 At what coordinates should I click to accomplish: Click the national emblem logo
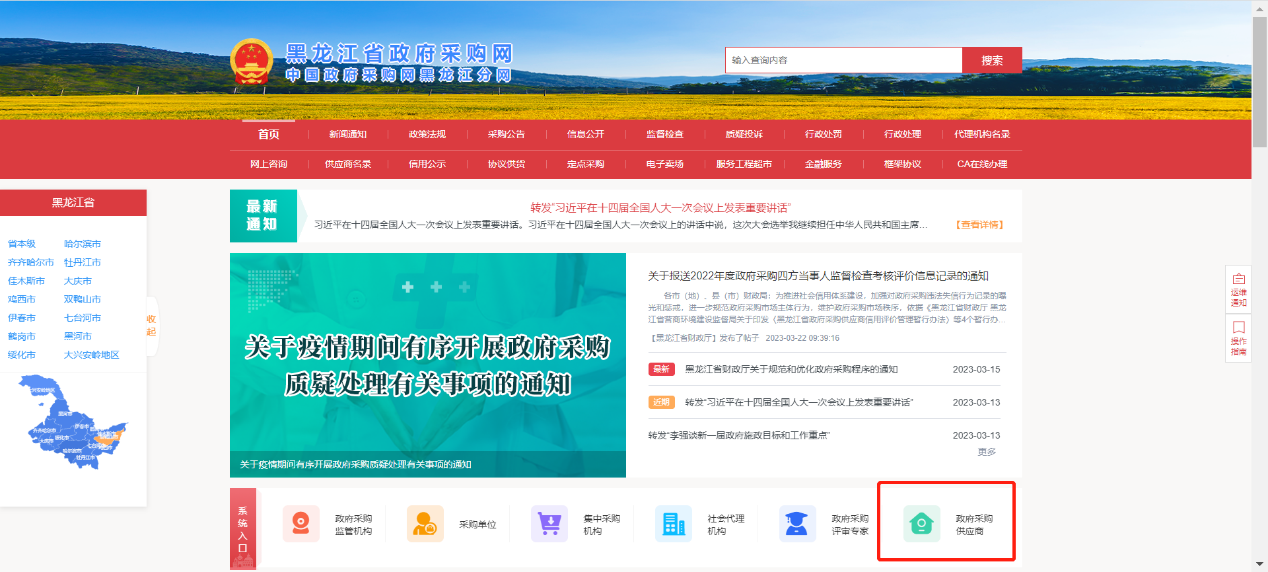[x=252, y=64]
